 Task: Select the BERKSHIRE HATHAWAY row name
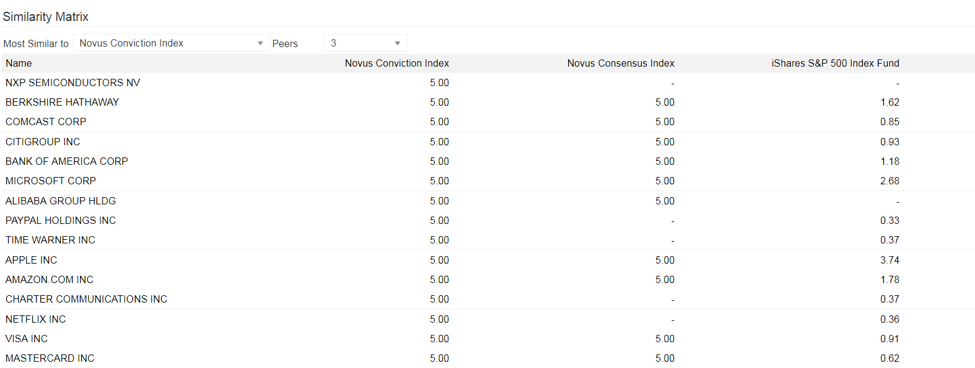click(62, 102)
